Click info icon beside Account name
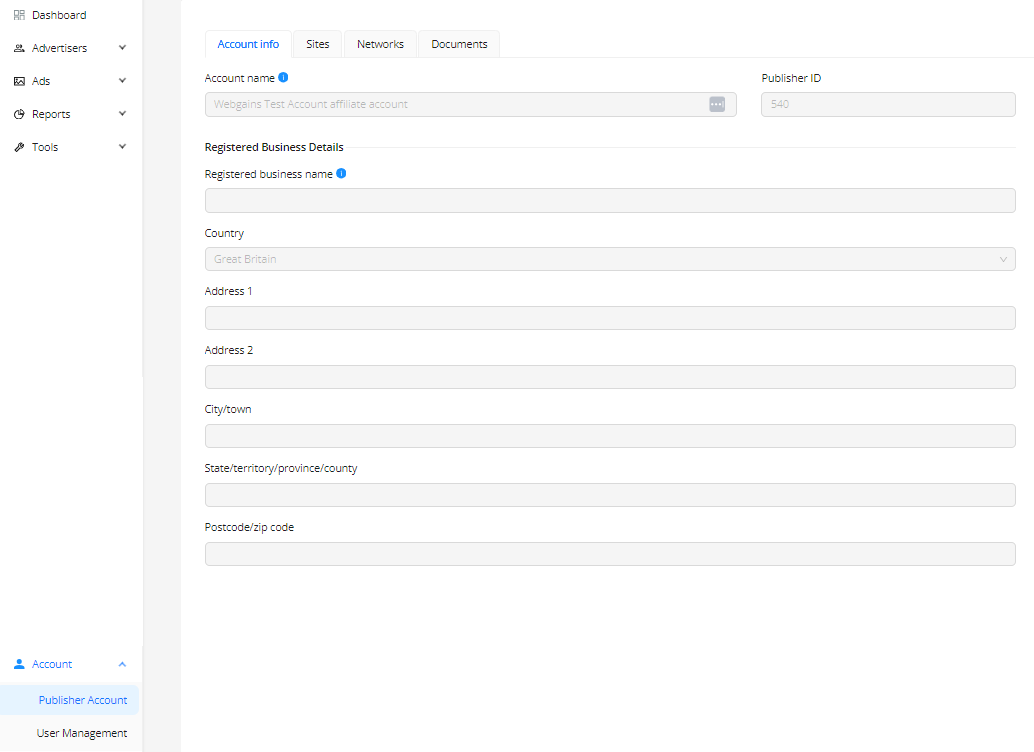The height and width of the screenshot is (752, 1034). (284, 78)
